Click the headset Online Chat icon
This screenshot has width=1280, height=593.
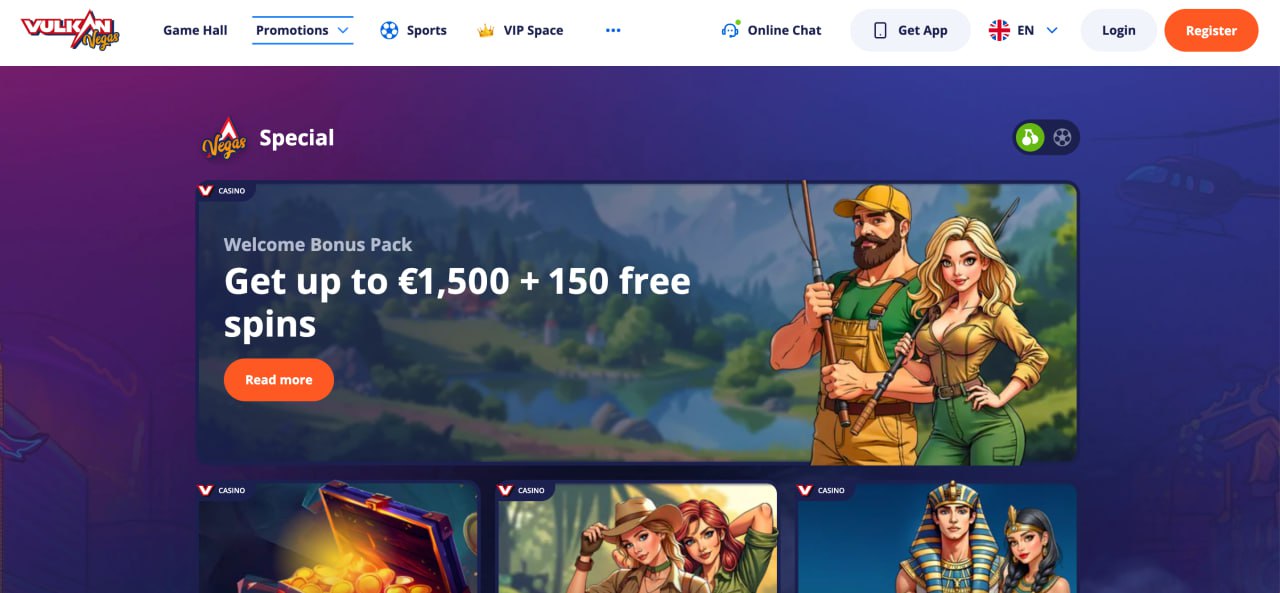pyautogui.click(x=730, y=29)
